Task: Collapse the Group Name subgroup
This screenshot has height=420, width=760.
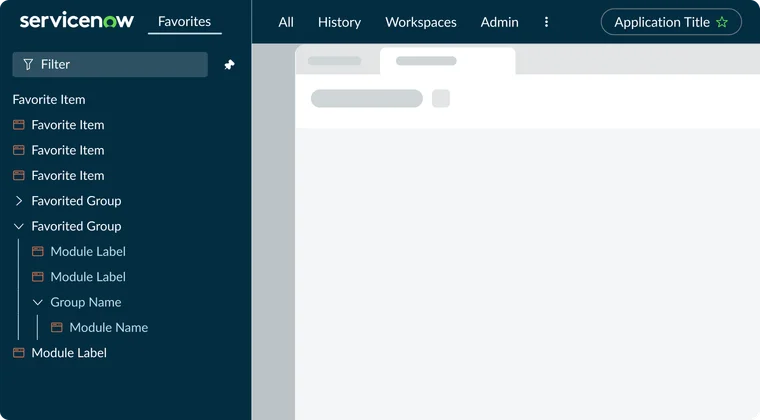Action: click(38, 302)
